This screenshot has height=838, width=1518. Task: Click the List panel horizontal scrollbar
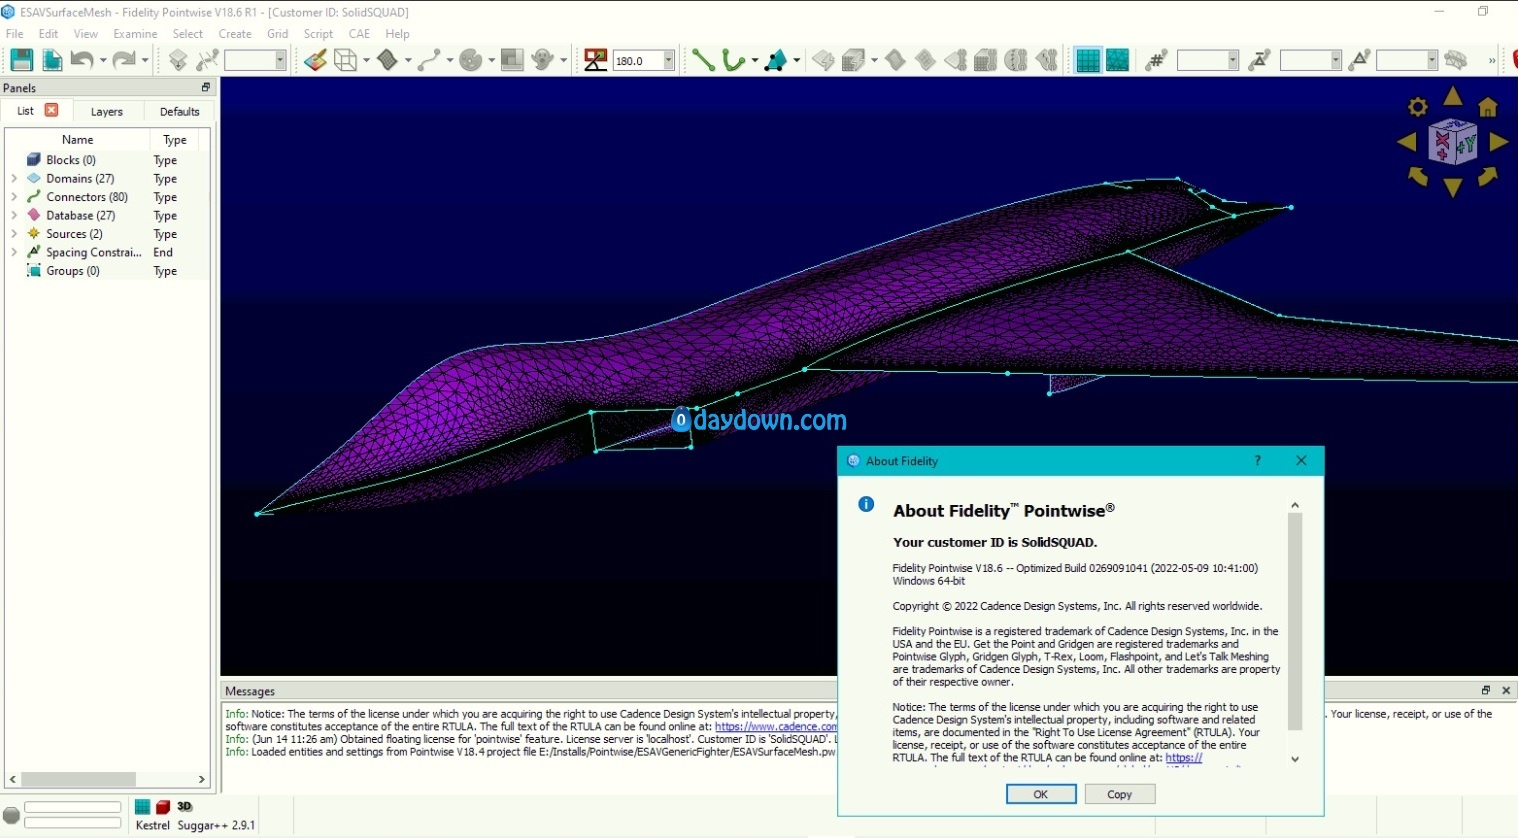click(79, 779)
